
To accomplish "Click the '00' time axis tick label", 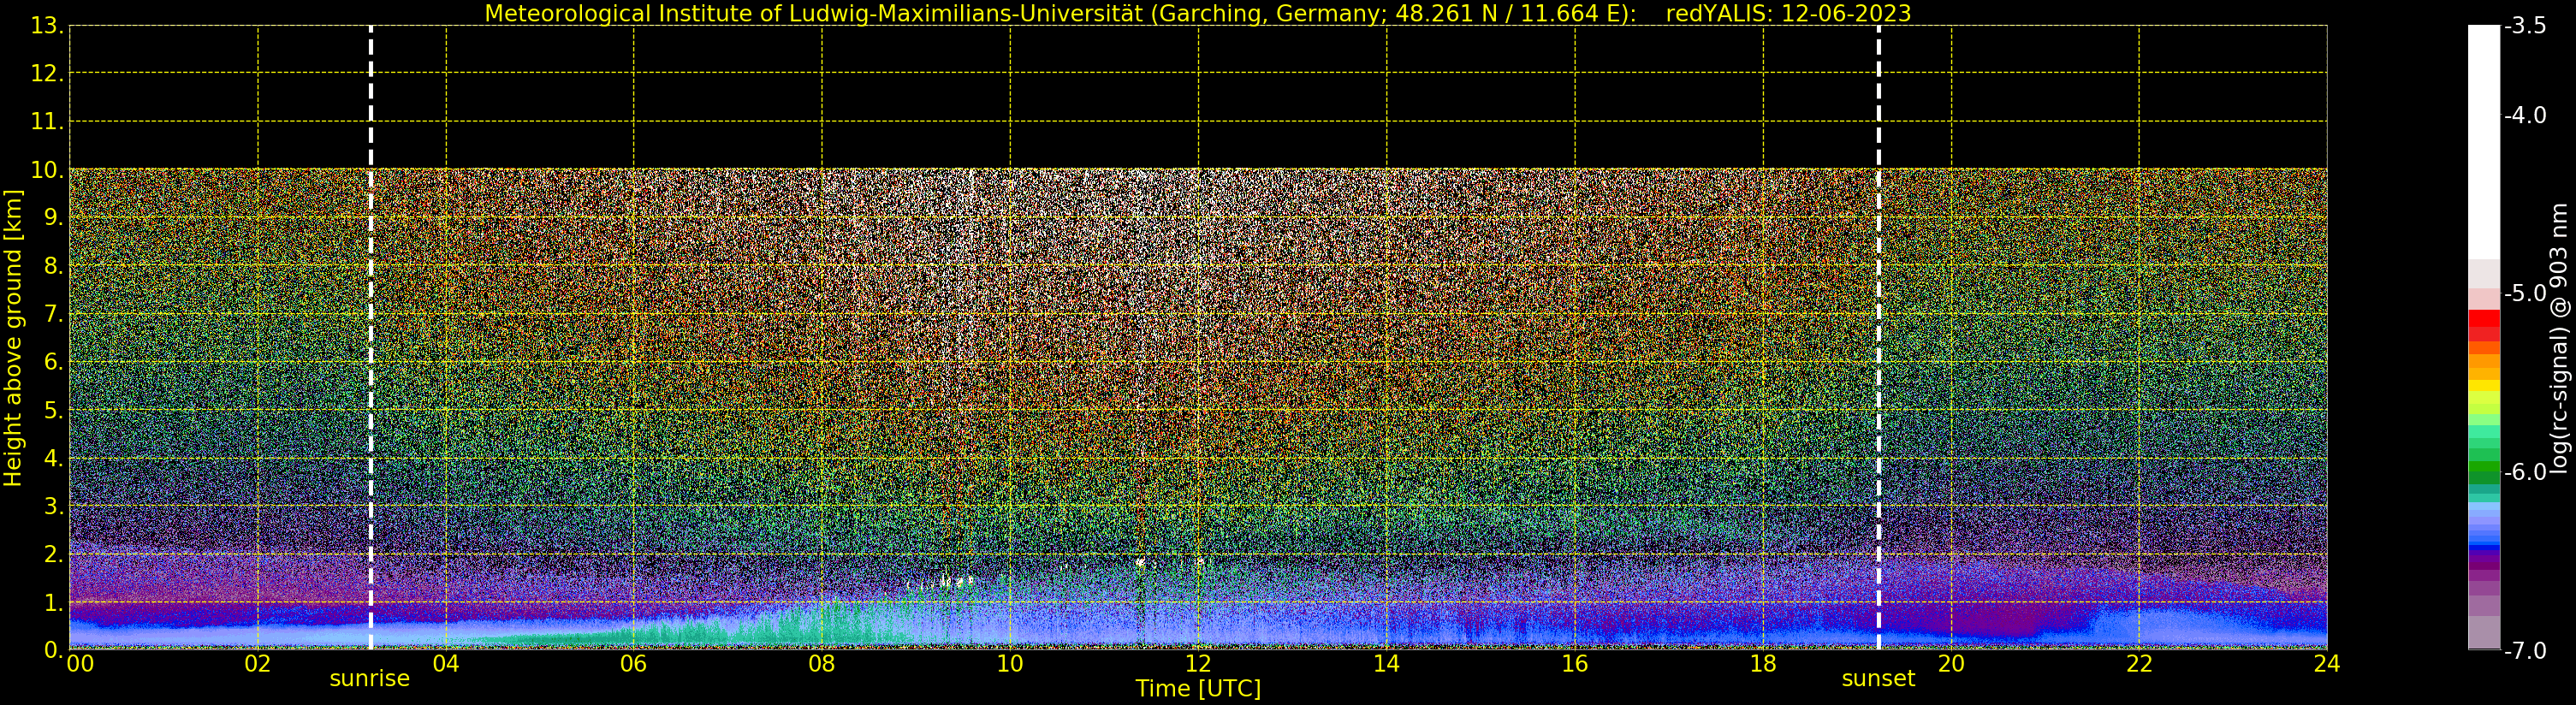I will pos(80,664).
